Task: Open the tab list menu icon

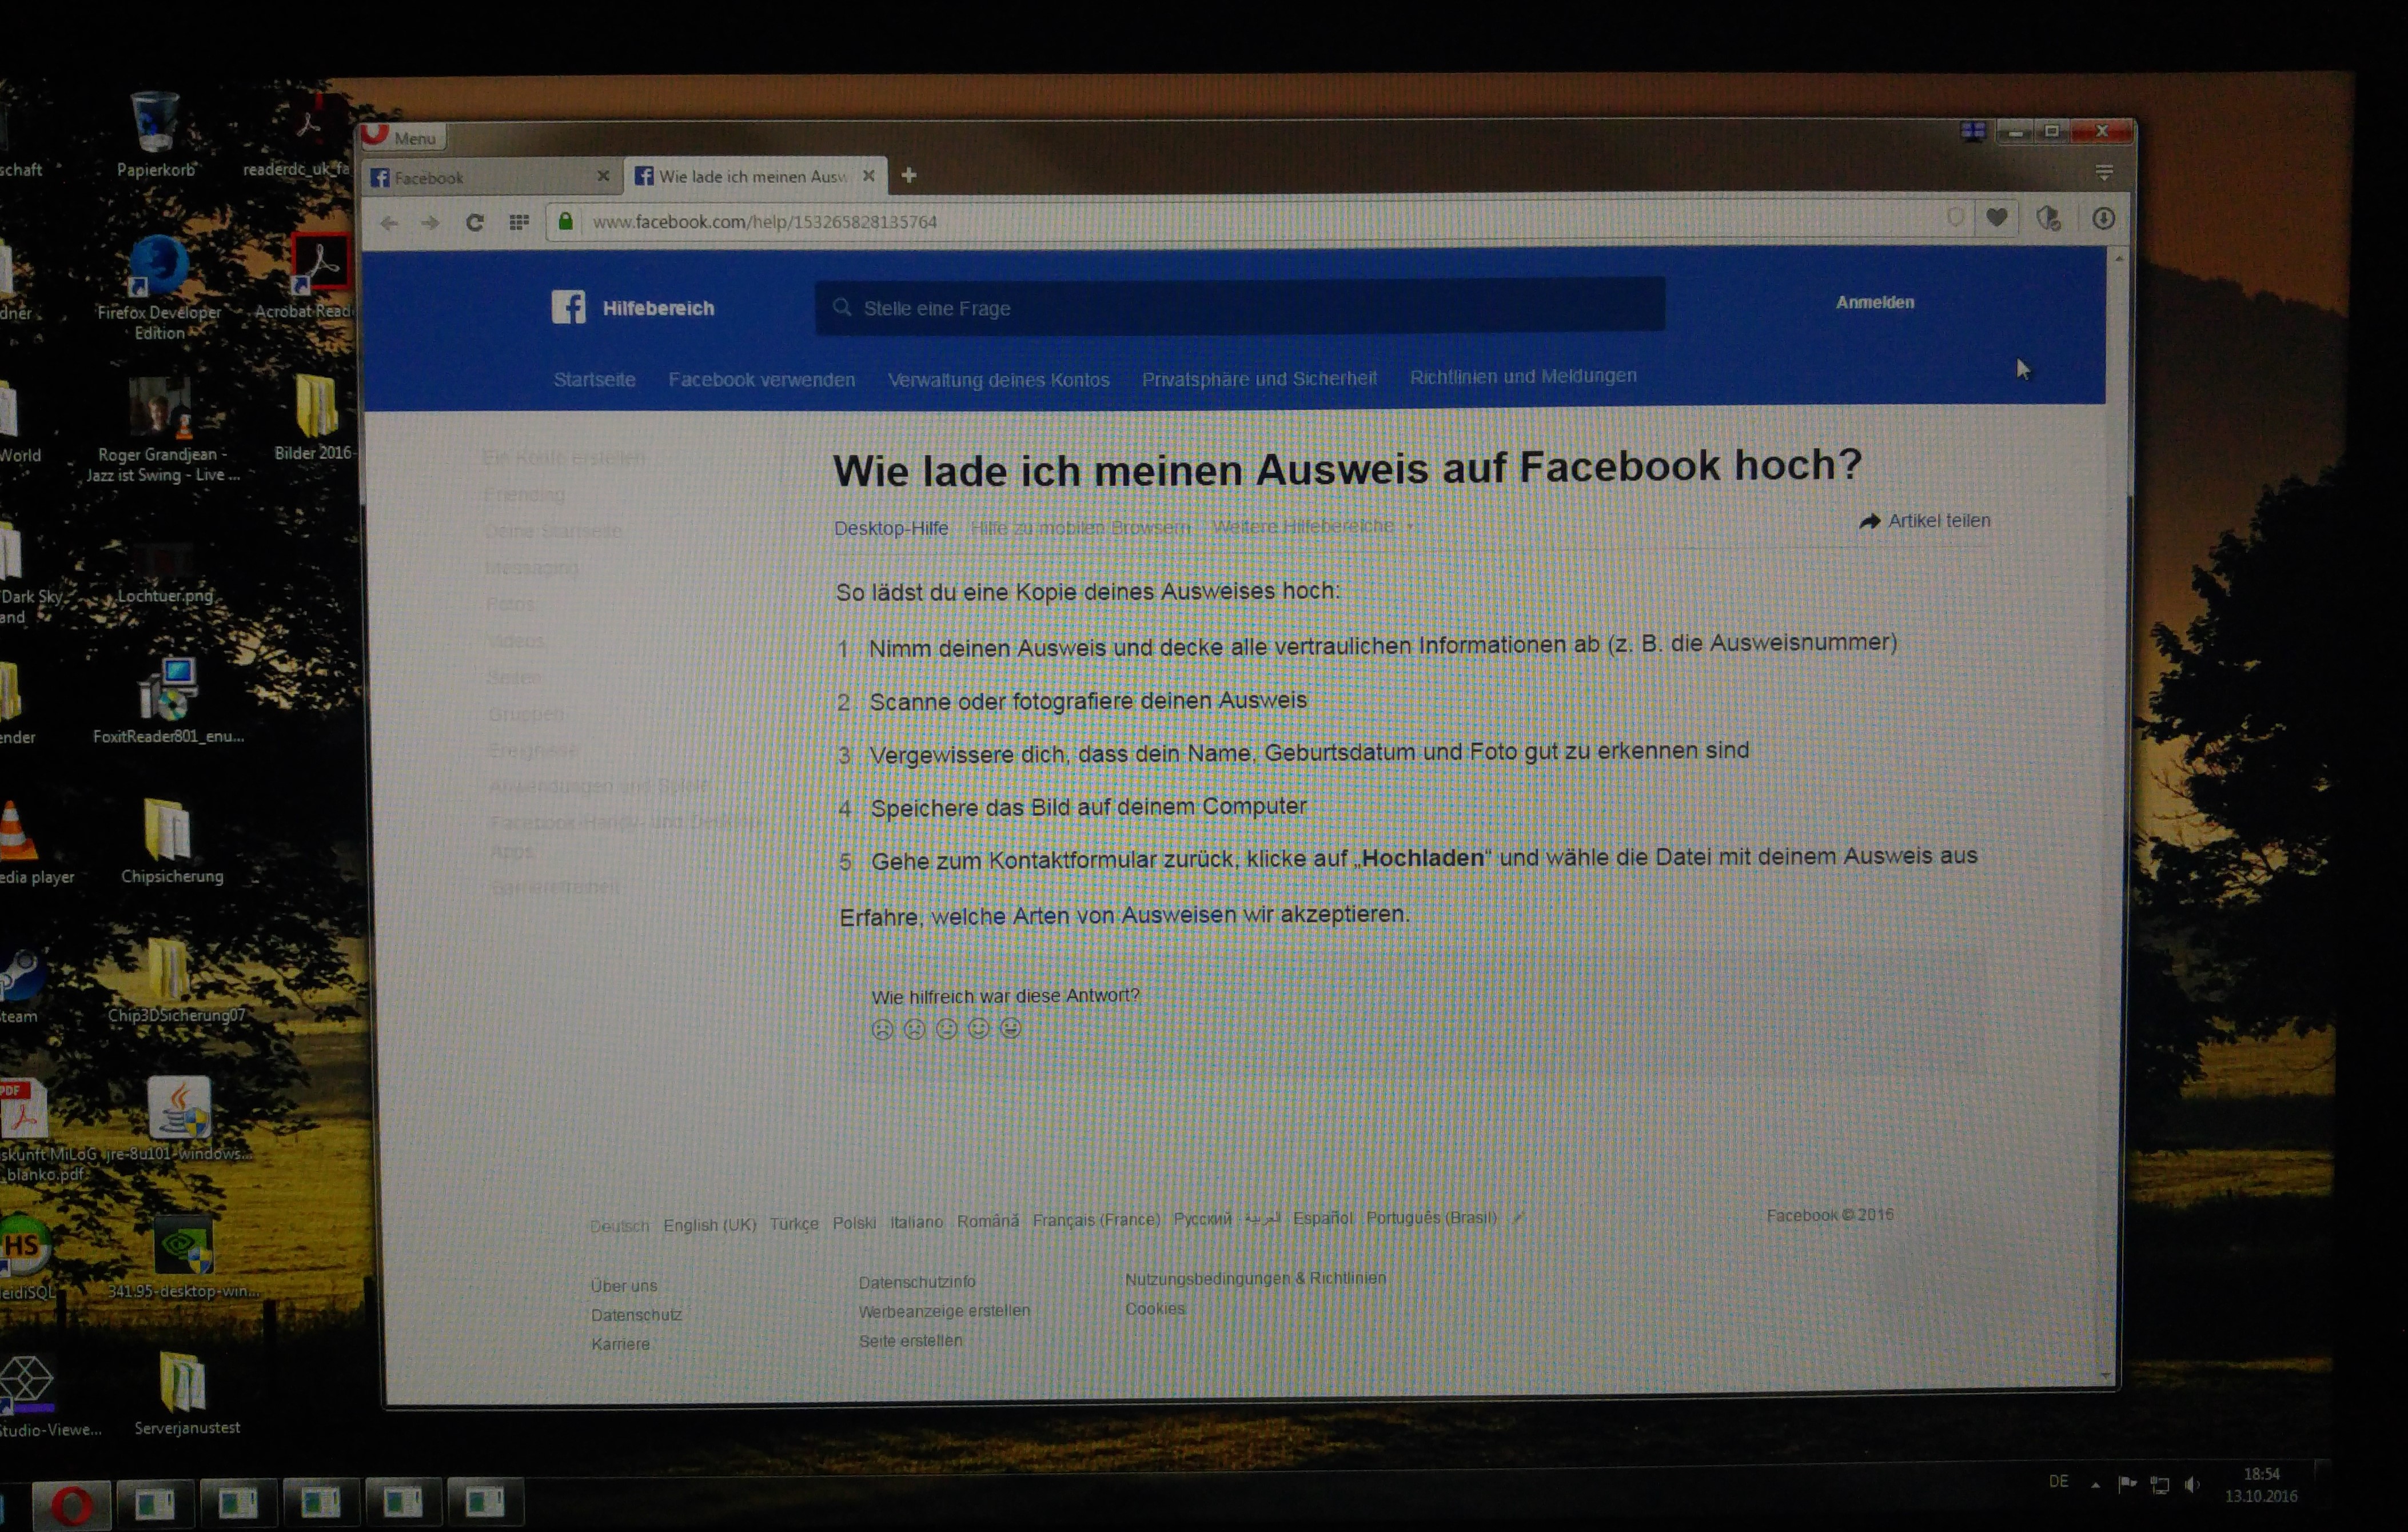Action: (2104, 173)
